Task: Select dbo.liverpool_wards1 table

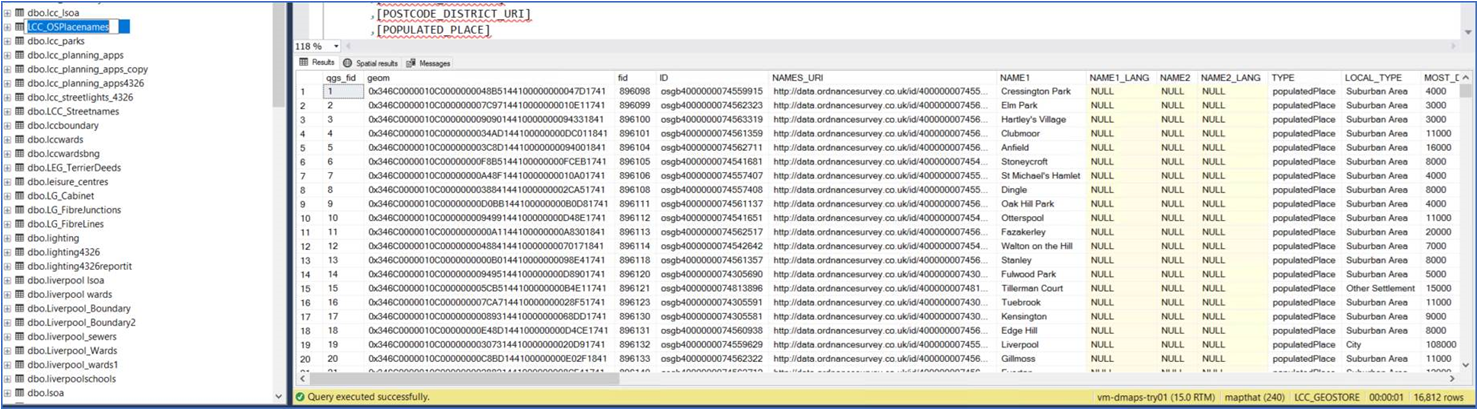Action: pos(72,365)
